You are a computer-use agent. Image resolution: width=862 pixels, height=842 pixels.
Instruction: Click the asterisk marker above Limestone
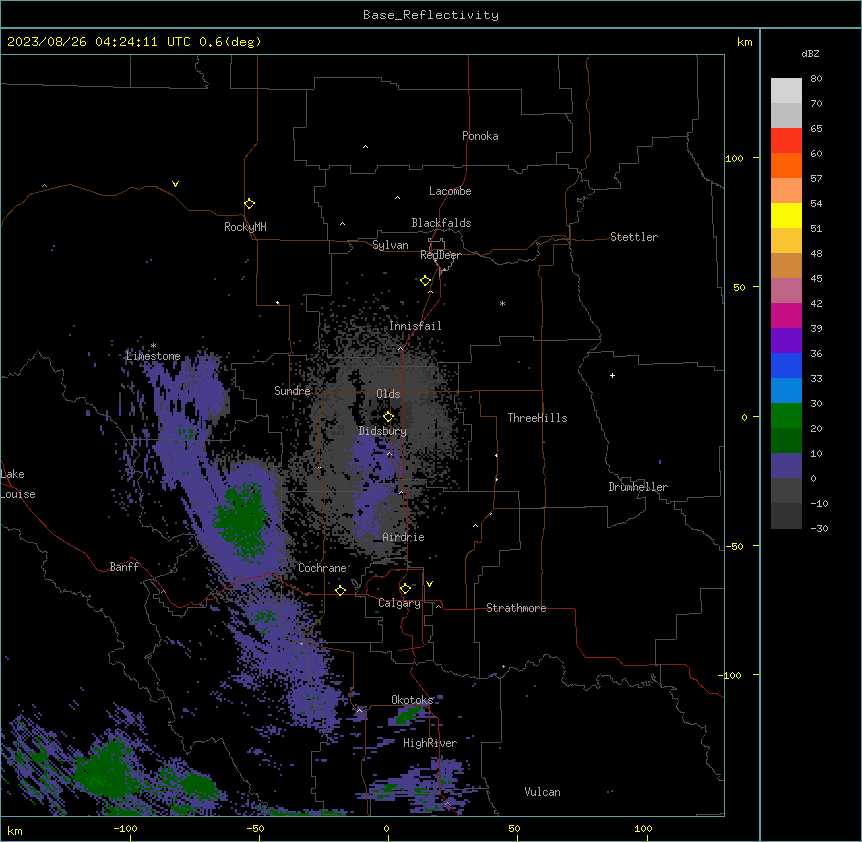tap(153, 346)
